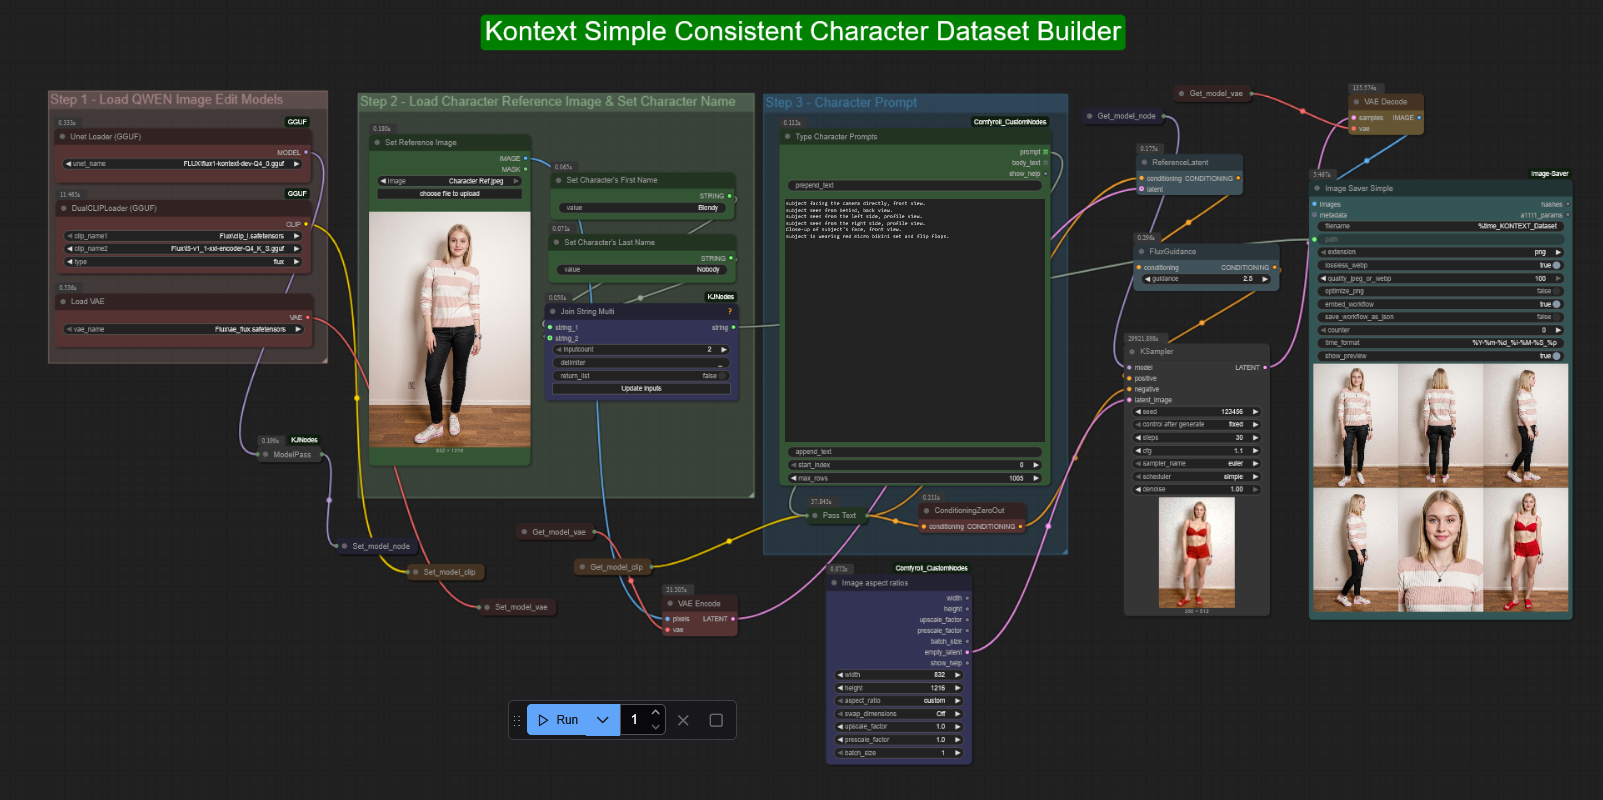Open the aspect_ratio custom combo box
The image size is (1603, 800).
tap(898, 701)
